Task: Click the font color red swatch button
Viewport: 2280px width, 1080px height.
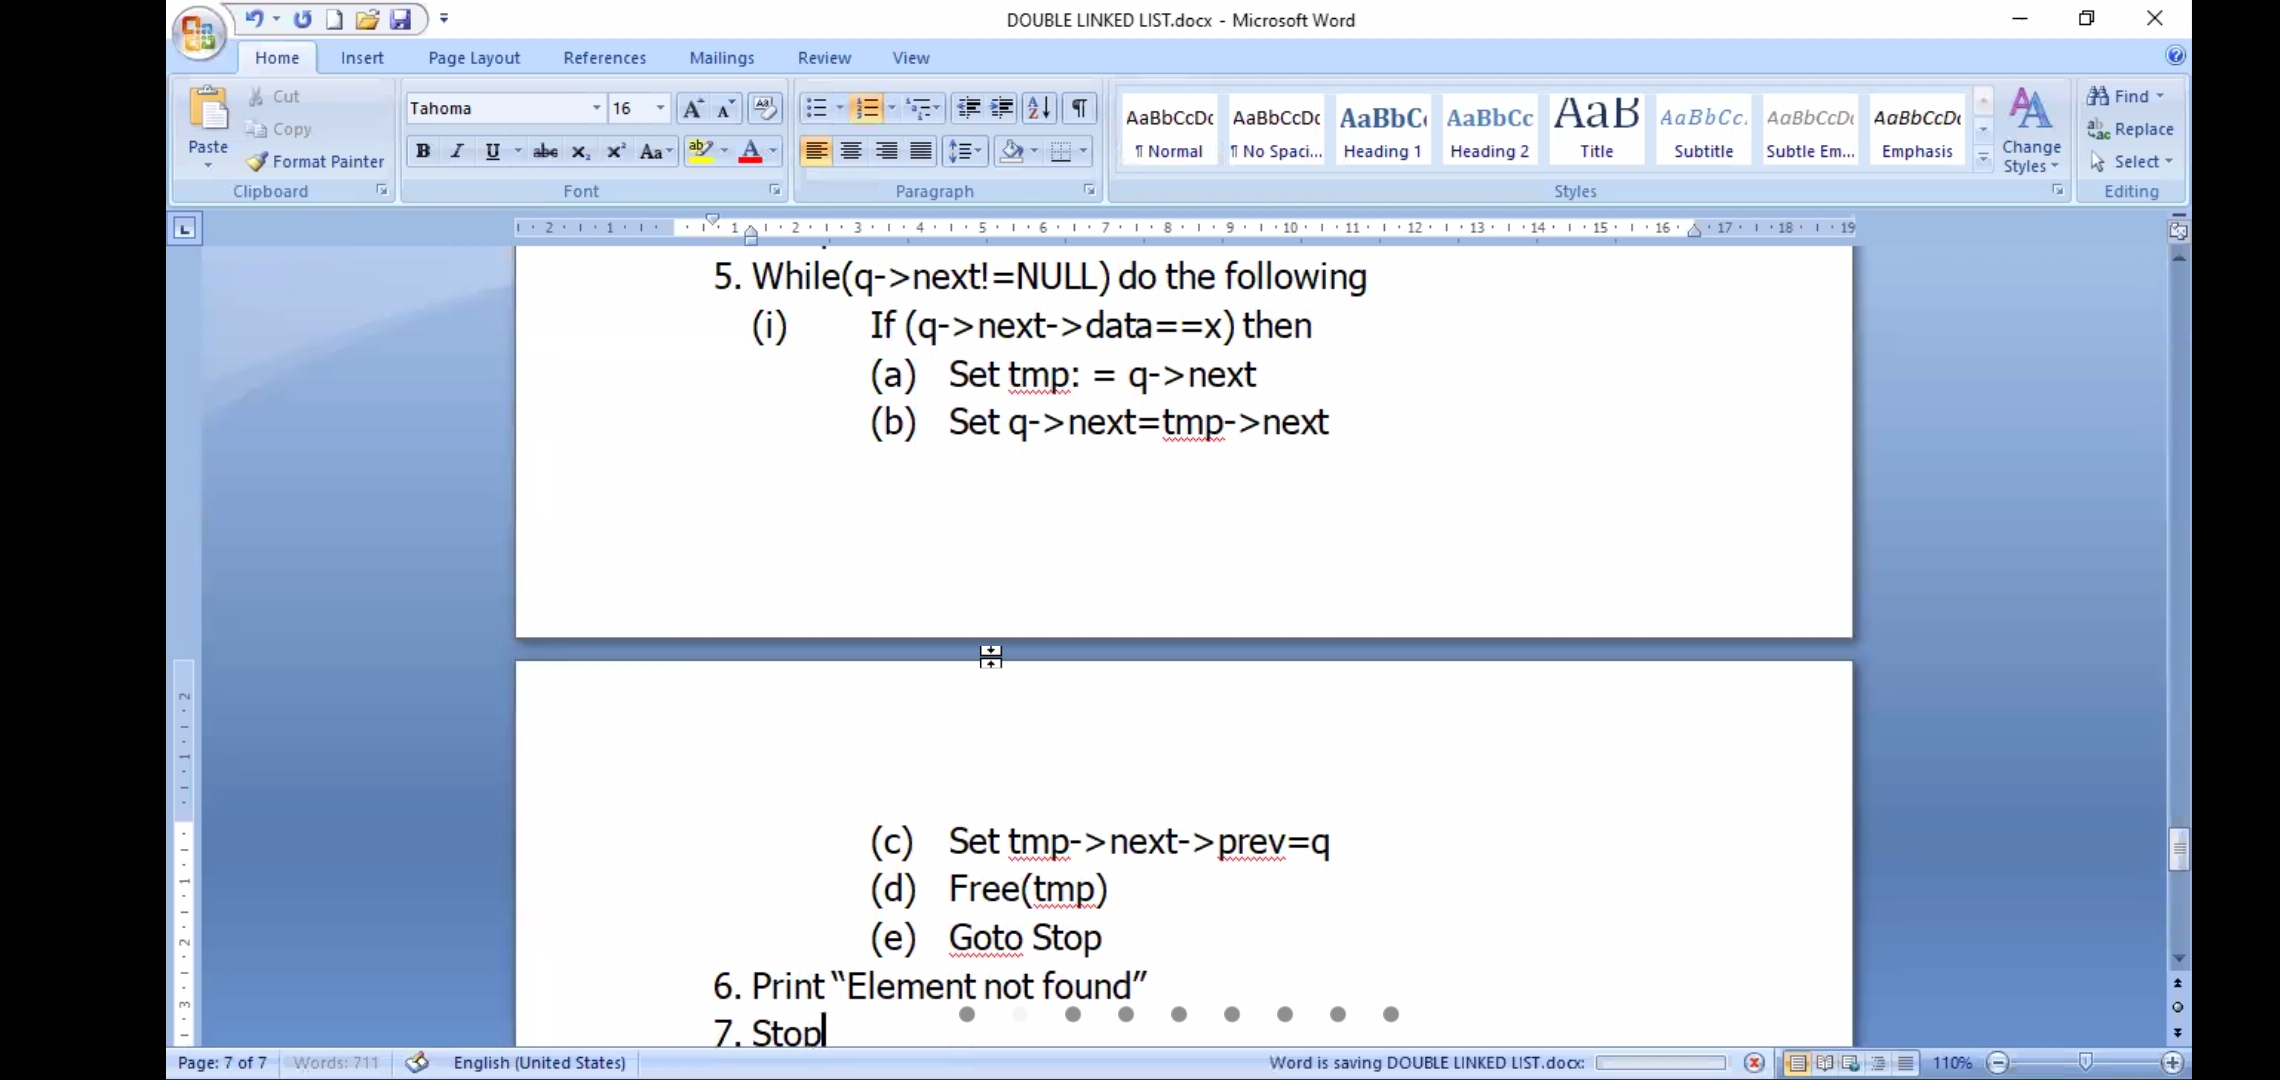Action: [x=750, y=151]
